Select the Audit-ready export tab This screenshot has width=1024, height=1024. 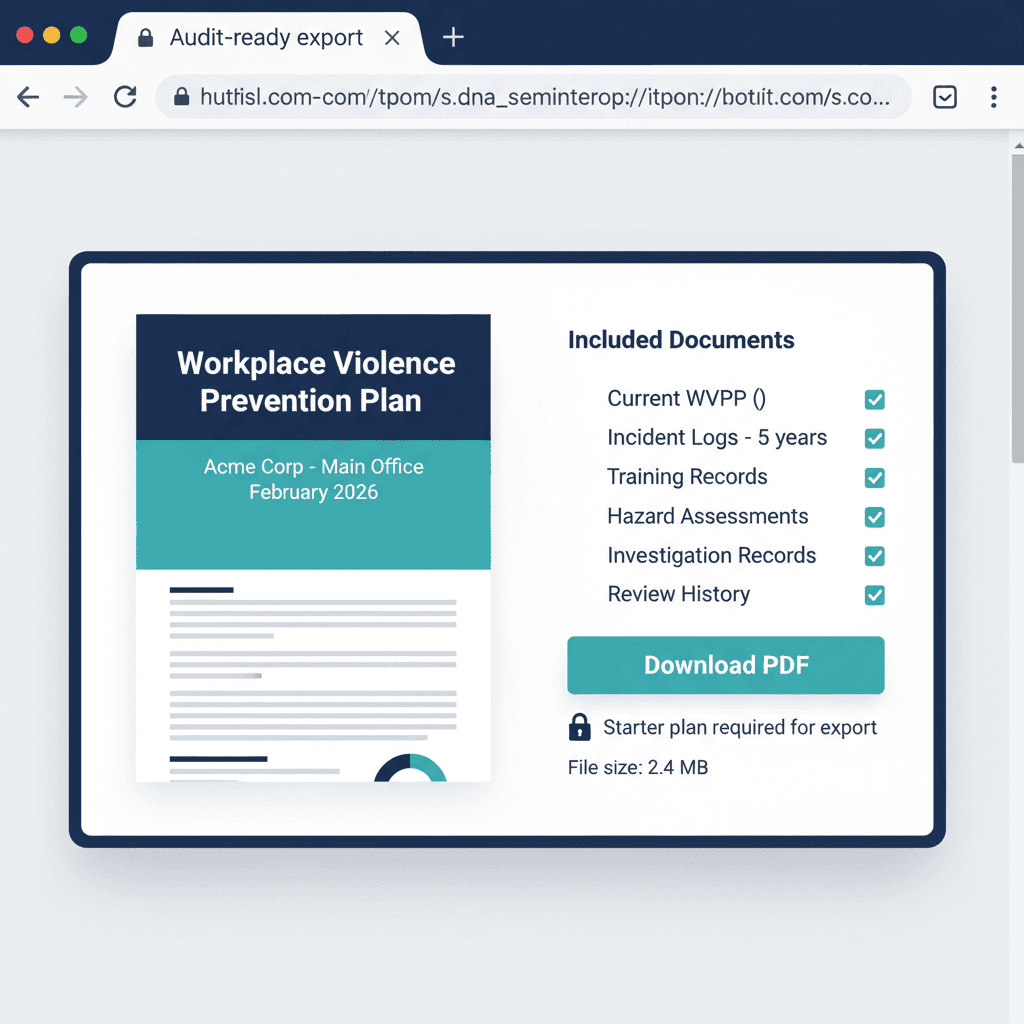pos(265,38)
